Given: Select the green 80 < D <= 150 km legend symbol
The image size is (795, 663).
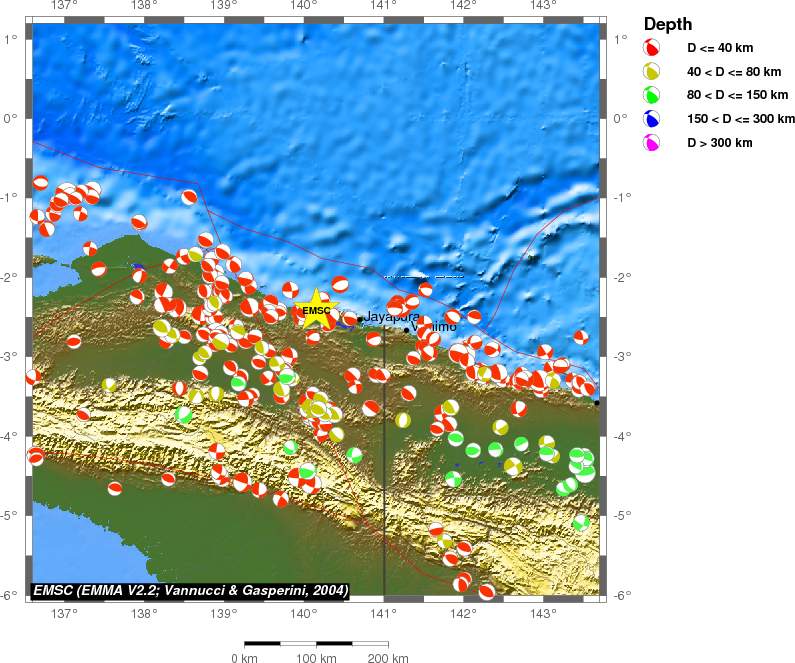Looking at the screenshot, I should tap(652, 95).
